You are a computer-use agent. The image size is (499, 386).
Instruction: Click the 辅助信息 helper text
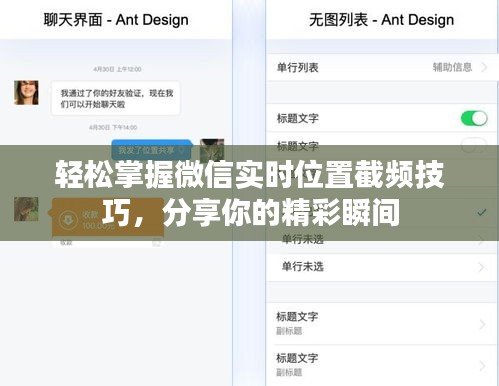tap(452, 67)
